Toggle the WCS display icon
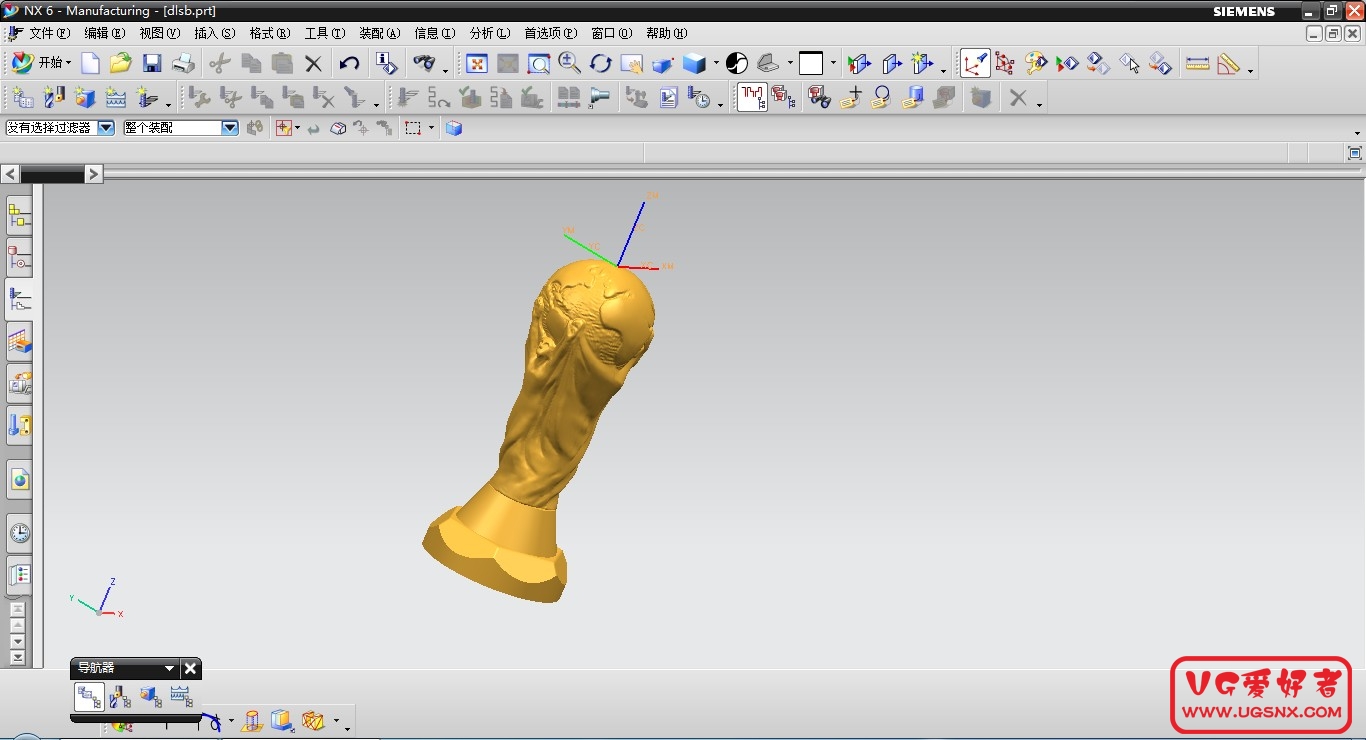1366x740 pixels. tap(975, 63)
